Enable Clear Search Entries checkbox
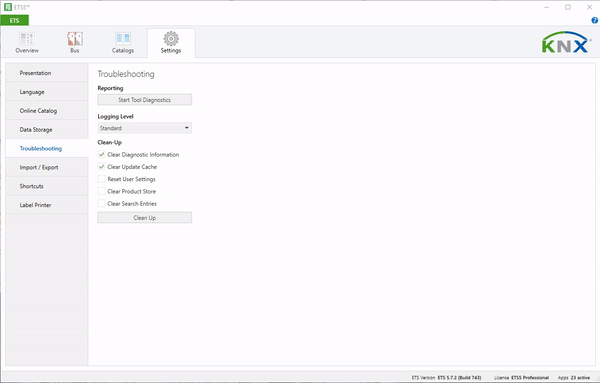The width and height of the screenshot is (600, 383). pos(101,204)
